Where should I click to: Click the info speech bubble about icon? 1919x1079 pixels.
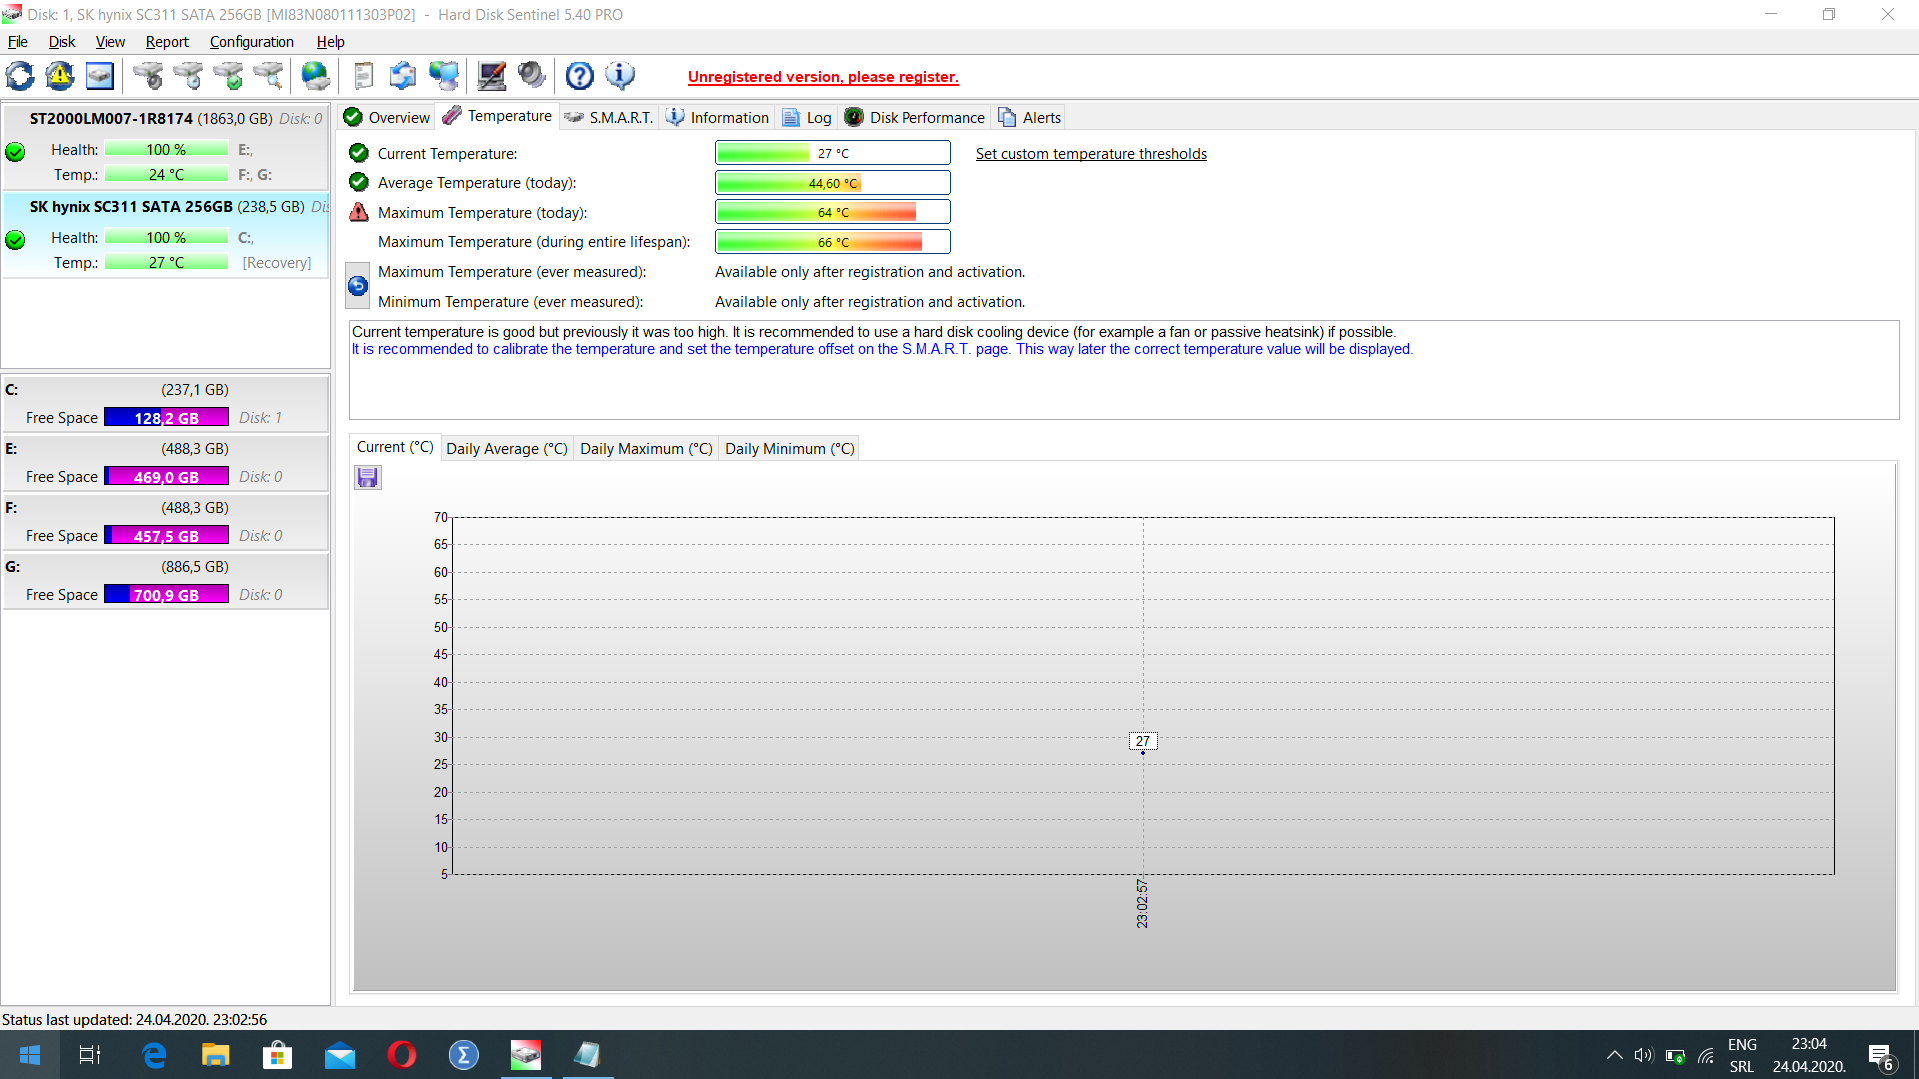[619, 76]
